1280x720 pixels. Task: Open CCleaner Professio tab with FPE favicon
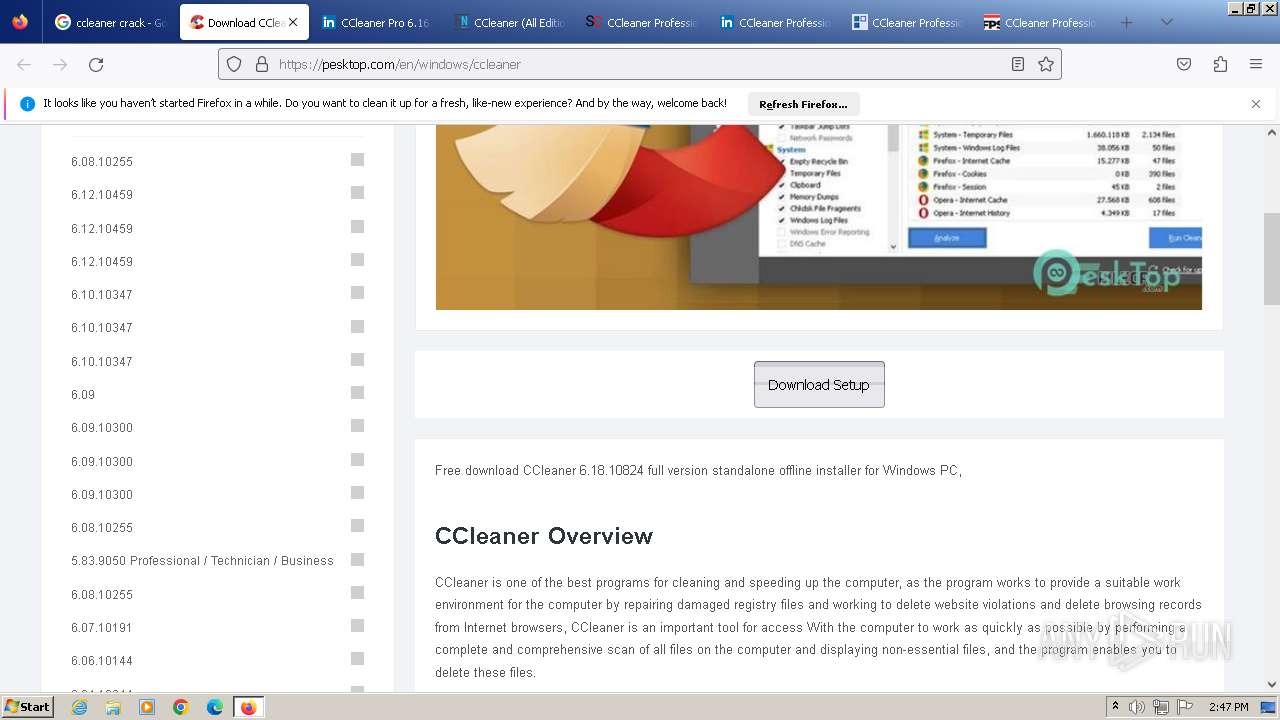tap(1041, 22)
